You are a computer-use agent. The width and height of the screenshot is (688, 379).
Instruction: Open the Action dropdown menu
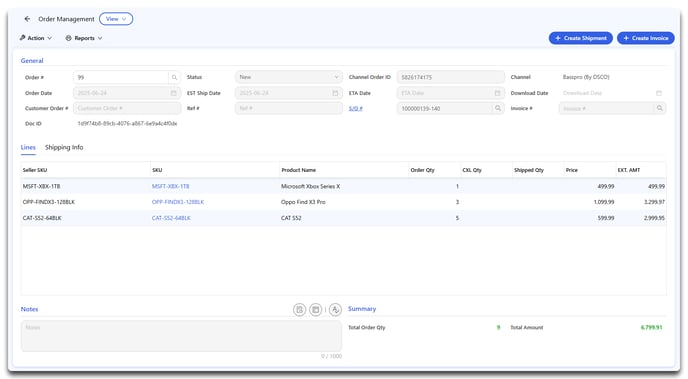click(36, 38)
